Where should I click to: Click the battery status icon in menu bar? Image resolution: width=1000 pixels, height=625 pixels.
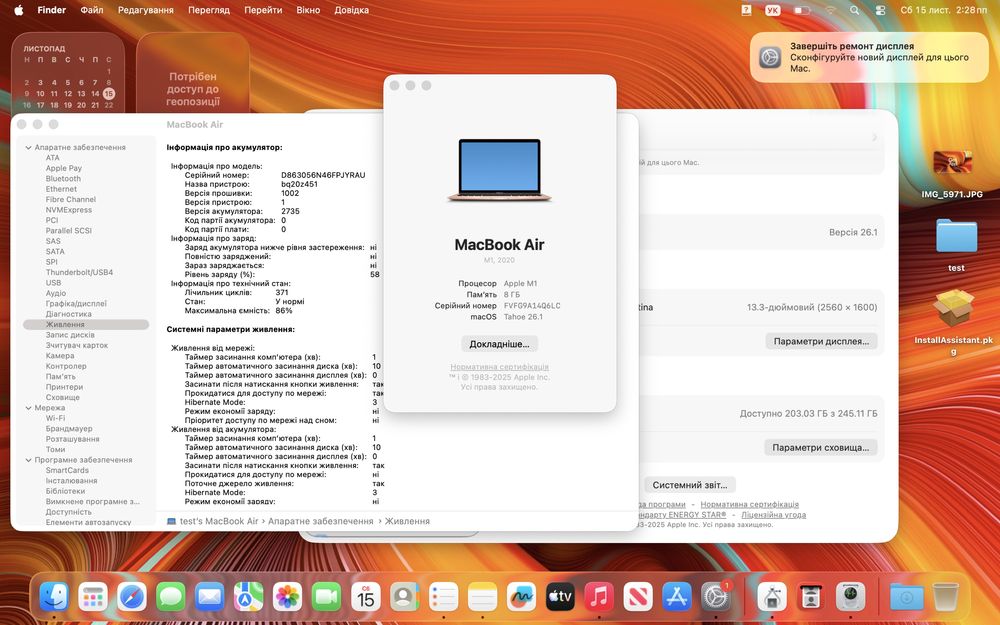[x=802, y=10]
